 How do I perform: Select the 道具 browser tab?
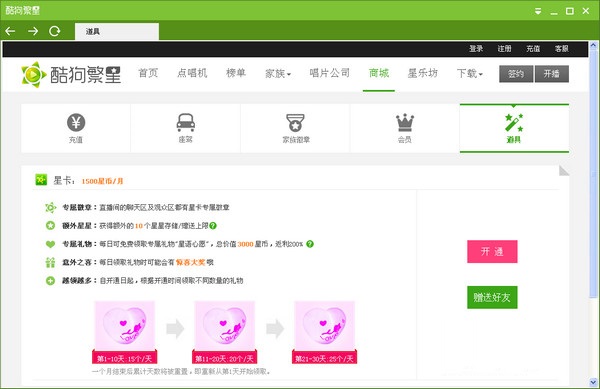point(117,31)
